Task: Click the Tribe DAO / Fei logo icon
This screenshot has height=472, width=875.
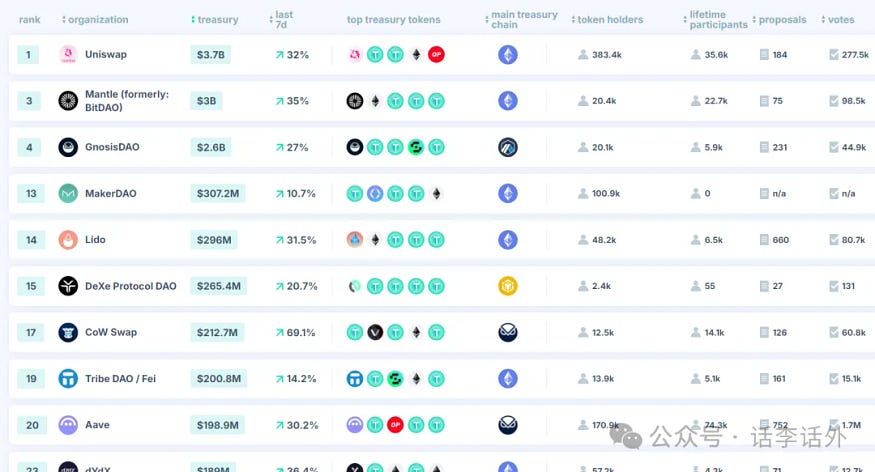Action: click(68, 379)
